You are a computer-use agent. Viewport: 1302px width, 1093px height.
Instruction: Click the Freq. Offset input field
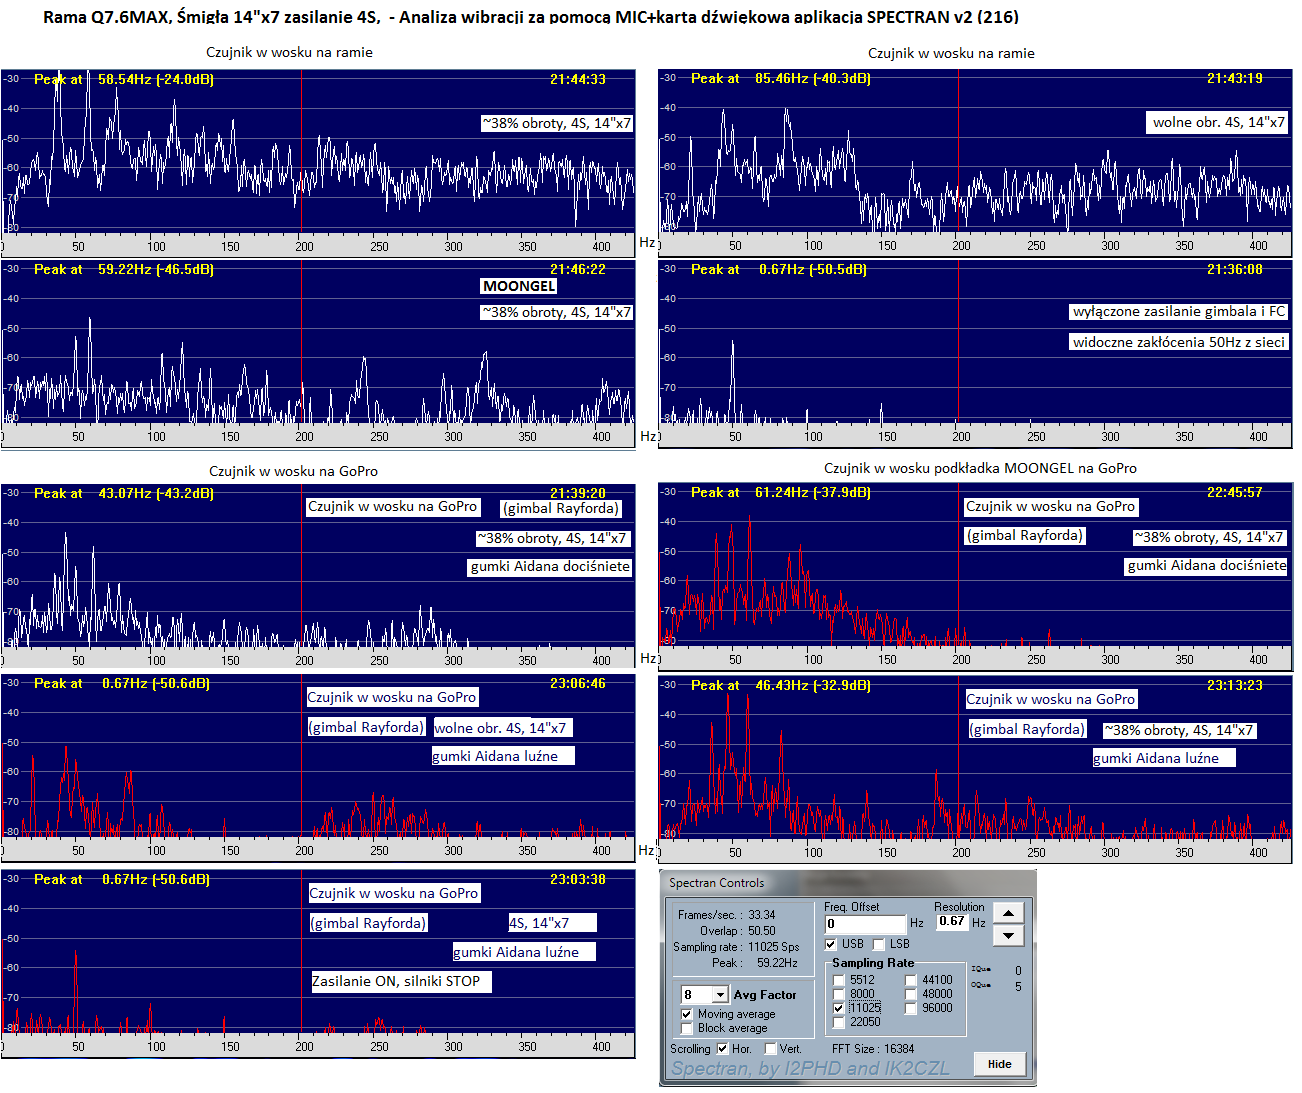(x=864, y=924)
